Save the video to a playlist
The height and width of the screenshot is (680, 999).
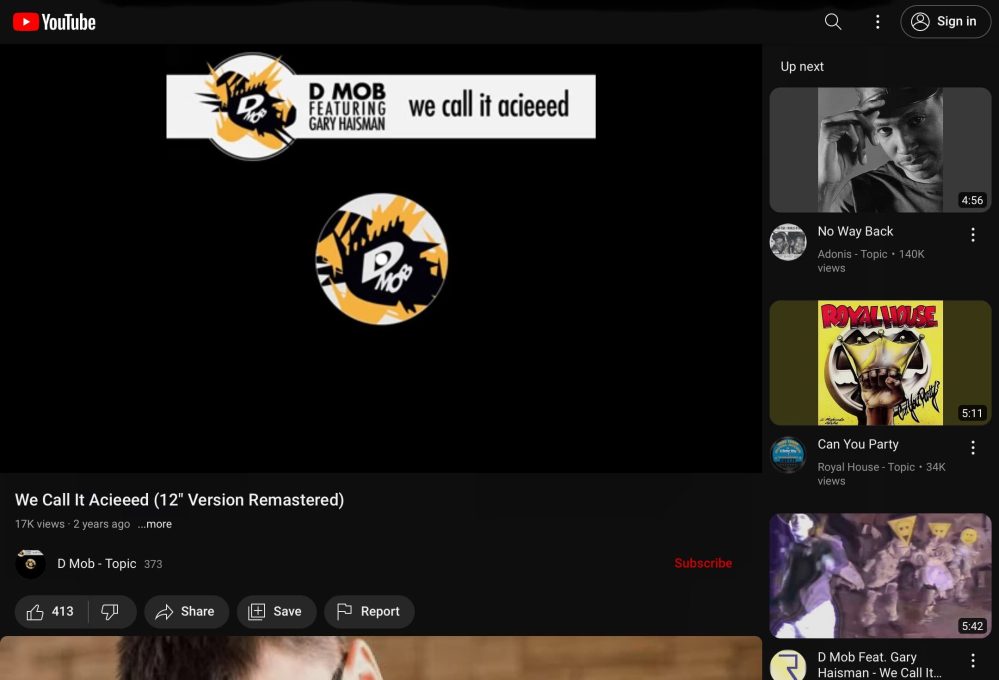276,612
